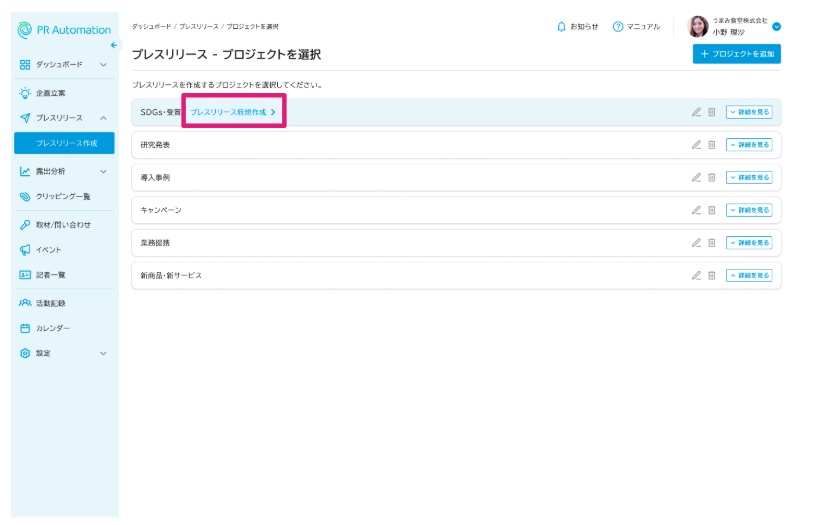Delete the 研究発表 project via trash icon
The height and width of the screenshot is (525, 821).
[712, 145]
